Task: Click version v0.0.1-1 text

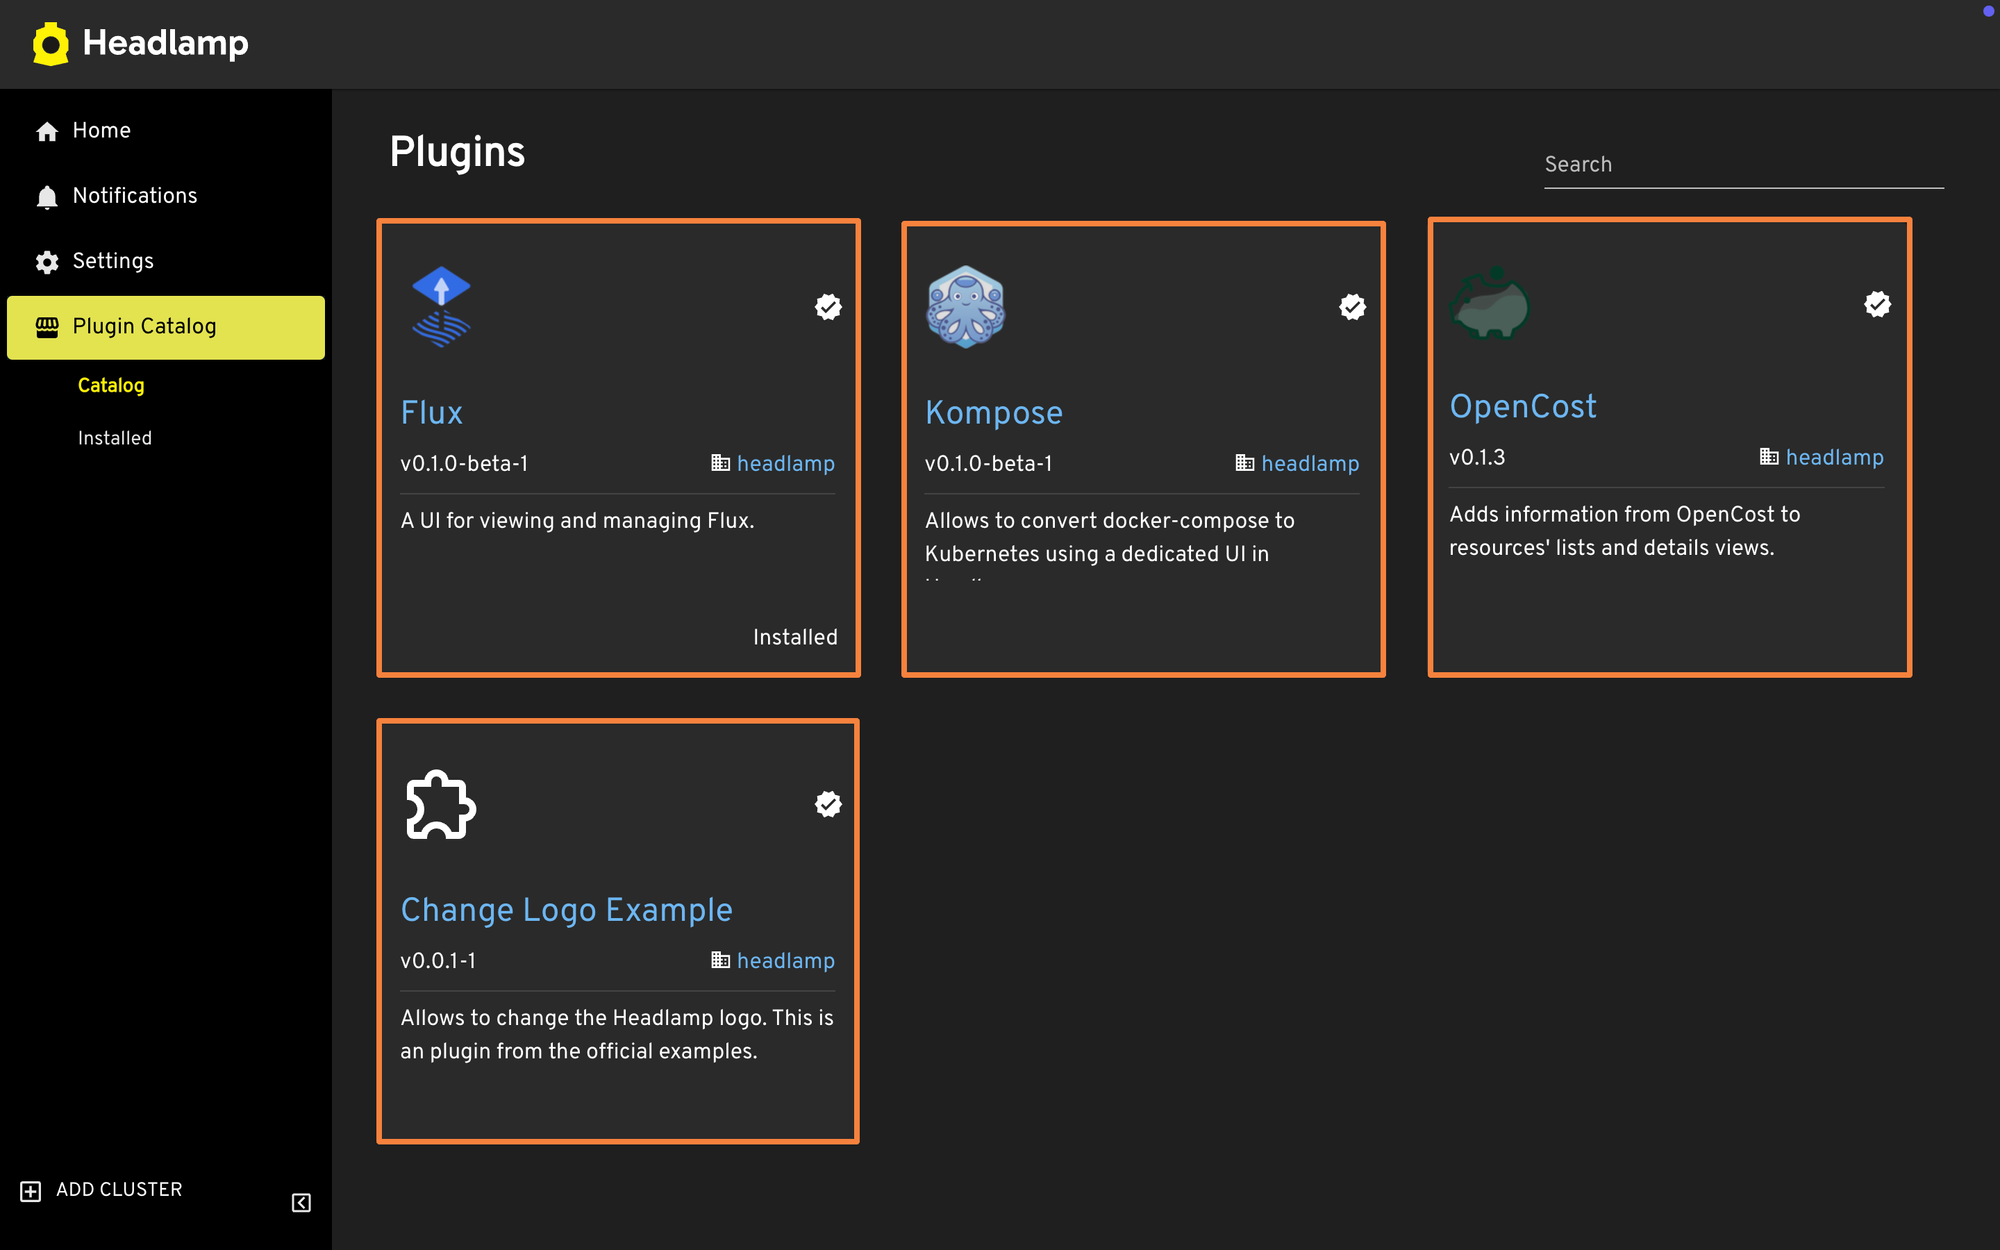Action: 438,961
